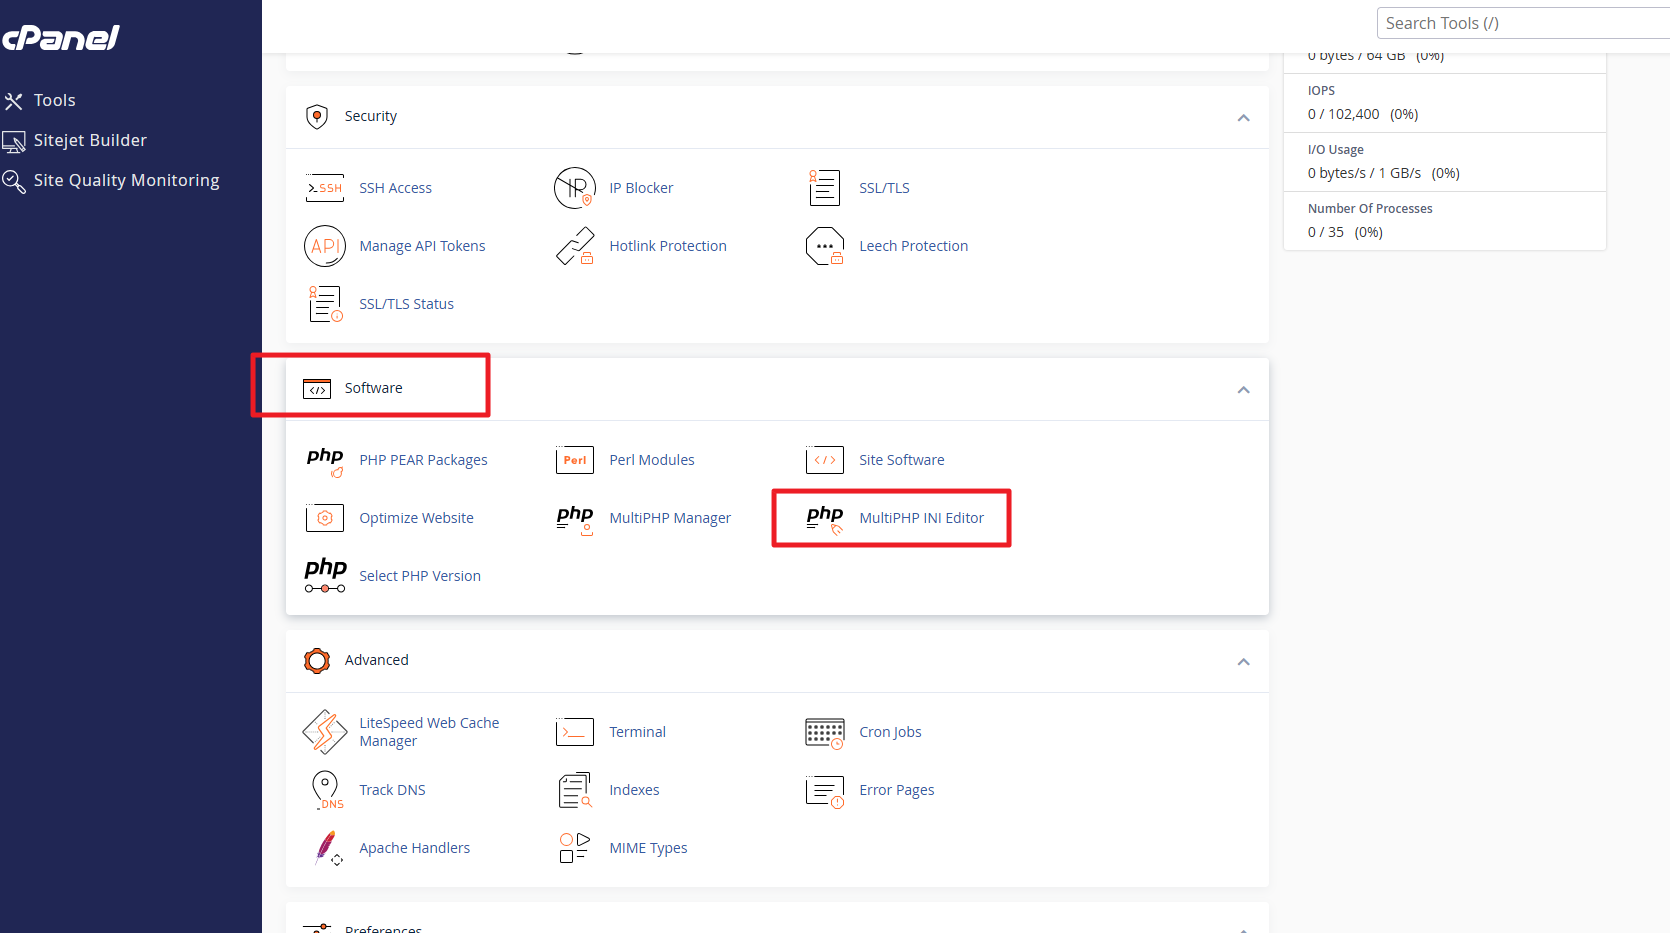Open the Cron Jobs link
1670x933 pixels.
click(x=890, y=732)
